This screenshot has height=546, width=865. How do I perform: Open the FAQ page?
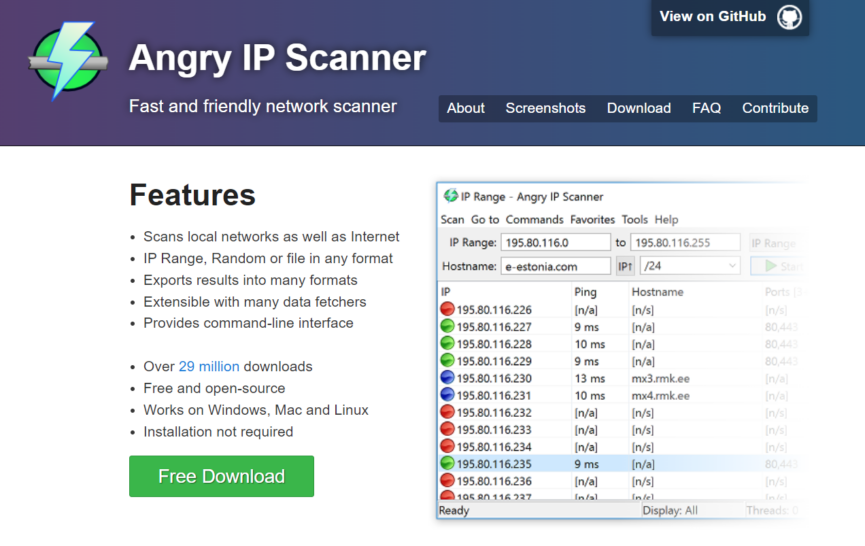[707, 108]
